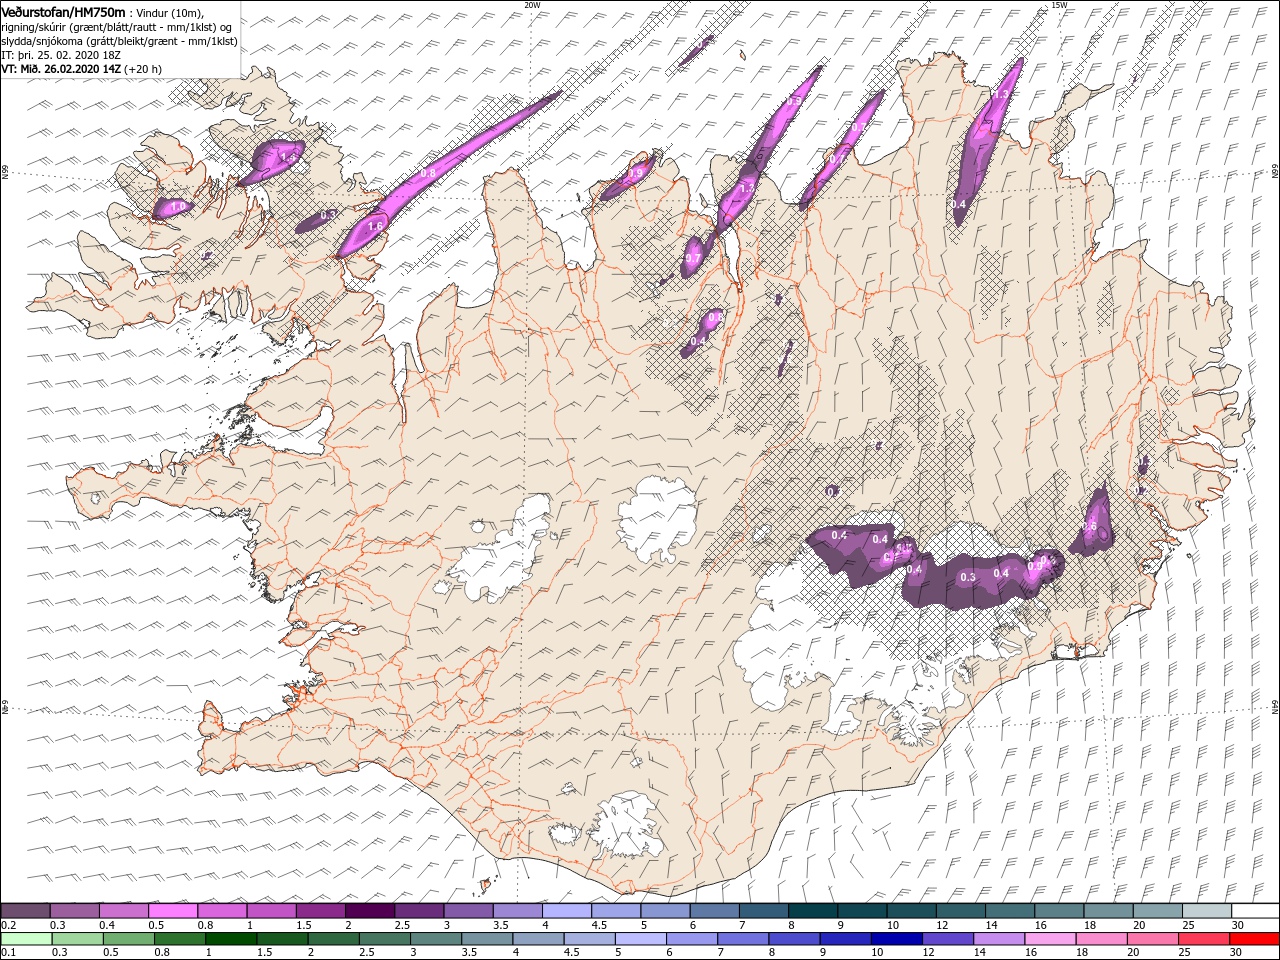Screen dimensions: 1280x960
Task: Click lower legend swatch starting at 25
Action: pos(1203,939)
